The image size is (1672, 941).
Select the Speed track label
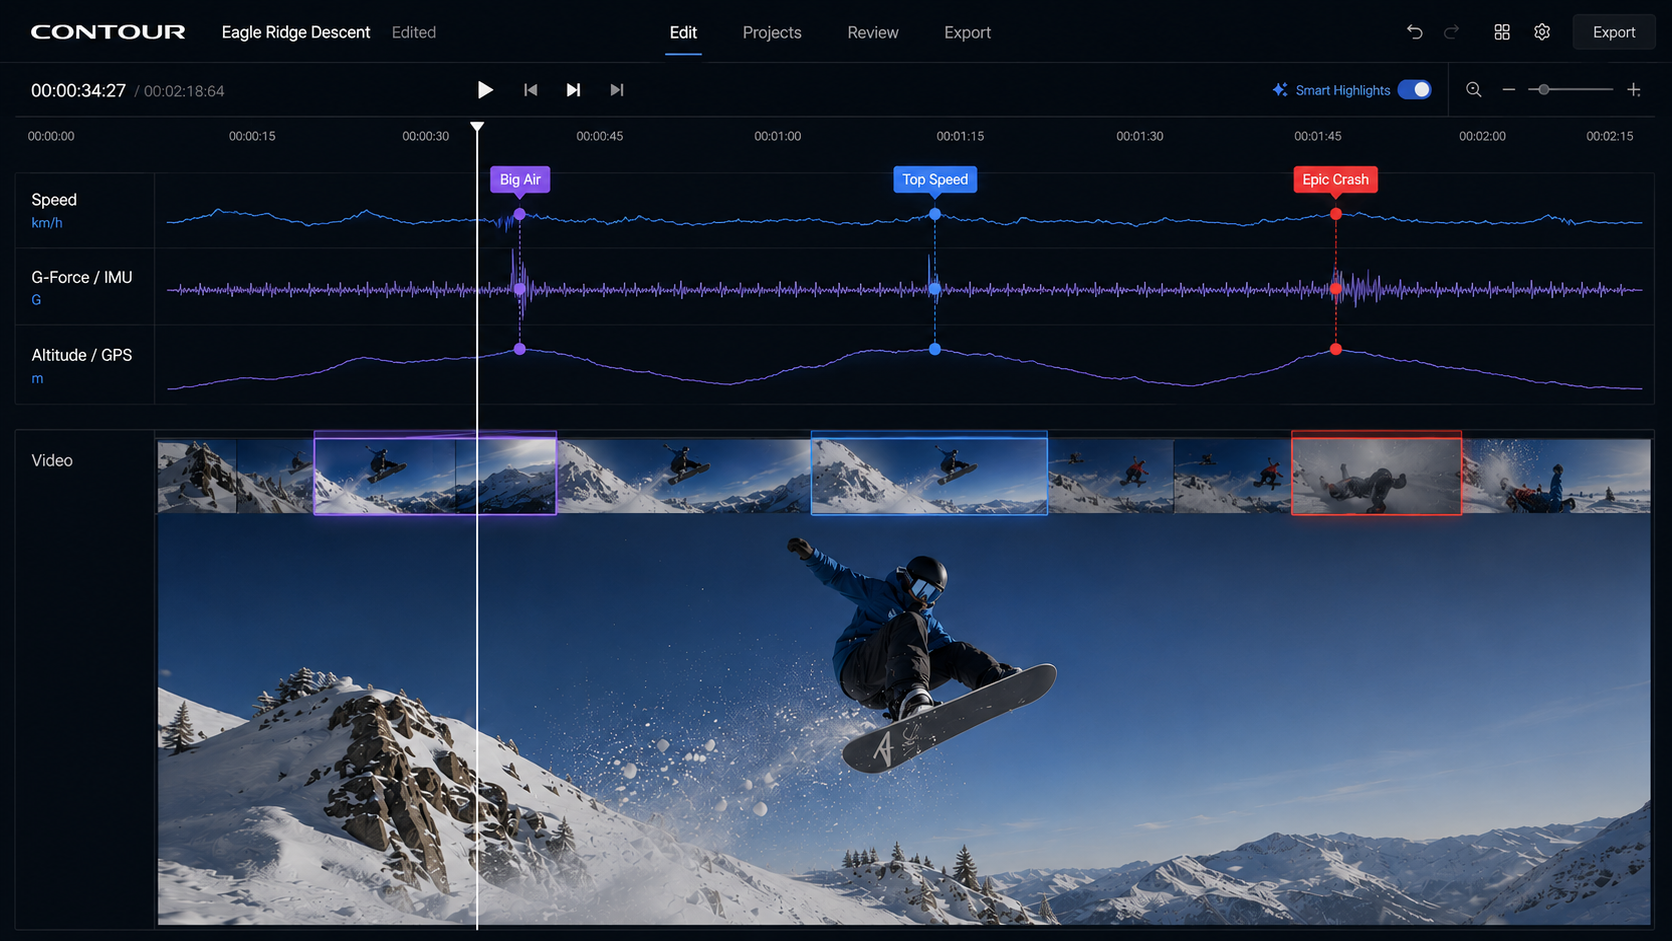[54, 200]
